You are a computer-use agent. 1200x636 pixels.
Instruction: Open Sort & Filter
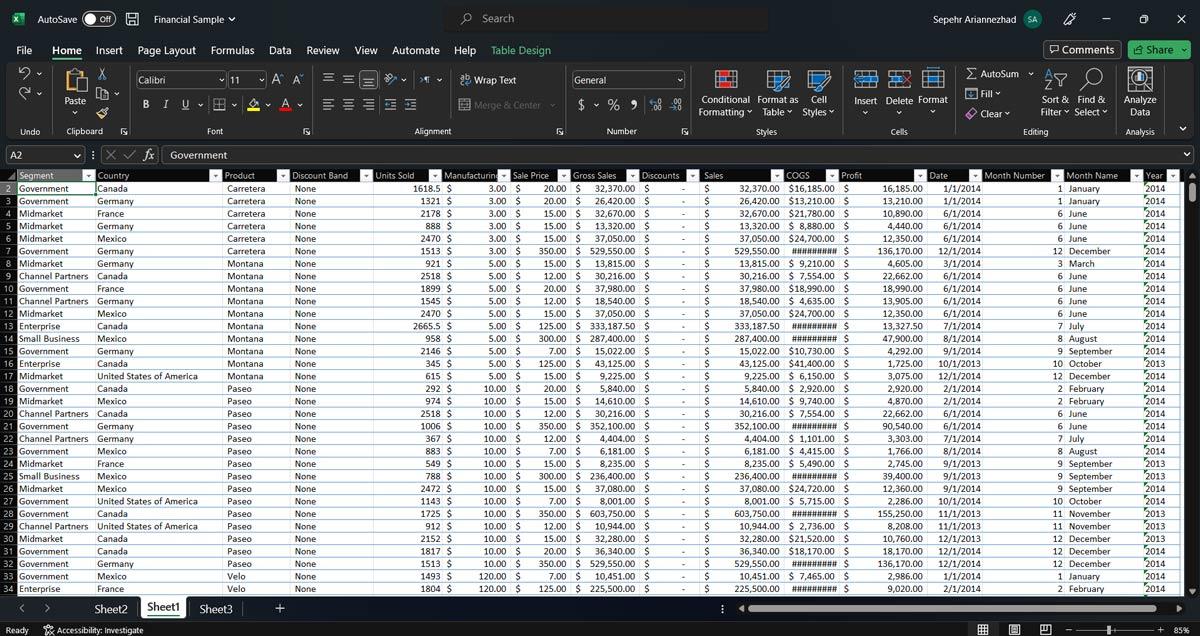1054,96
